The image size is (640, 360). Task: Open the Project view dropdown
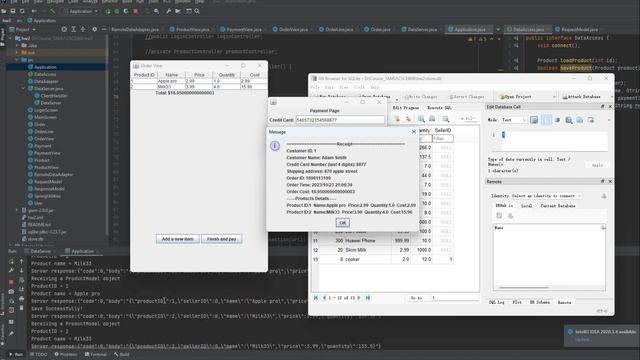pos(22,29)
